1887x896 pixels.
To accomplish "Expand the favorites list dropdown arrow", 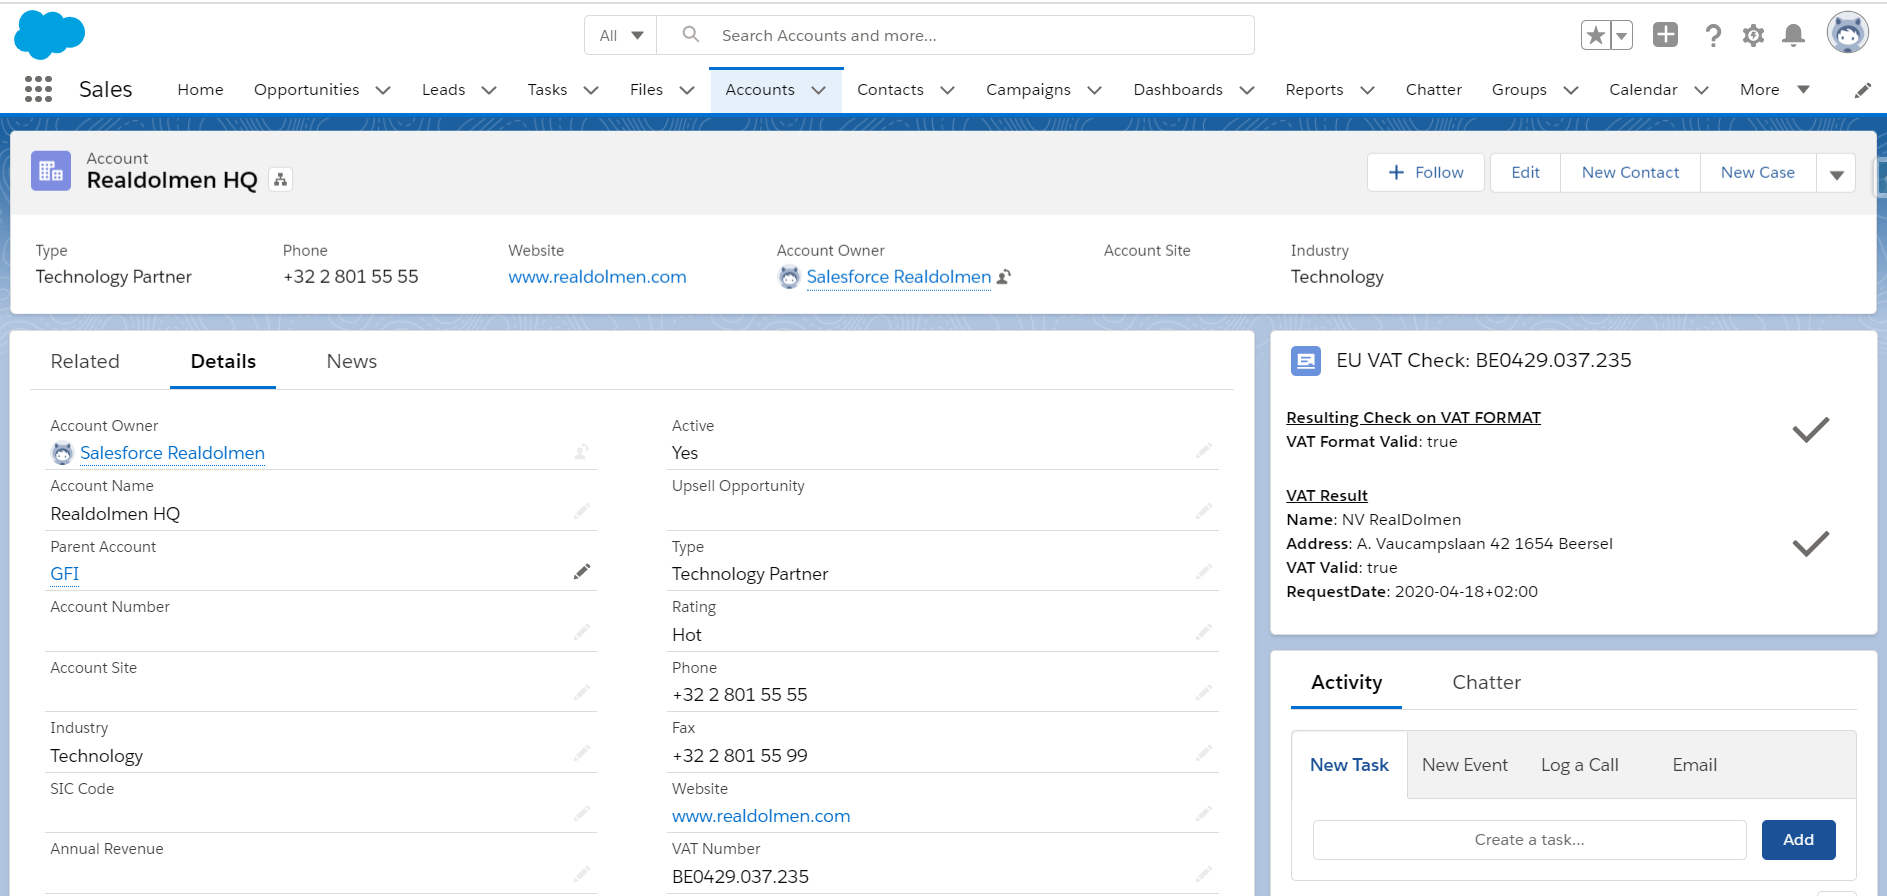I will click(x=1622, y=36).
